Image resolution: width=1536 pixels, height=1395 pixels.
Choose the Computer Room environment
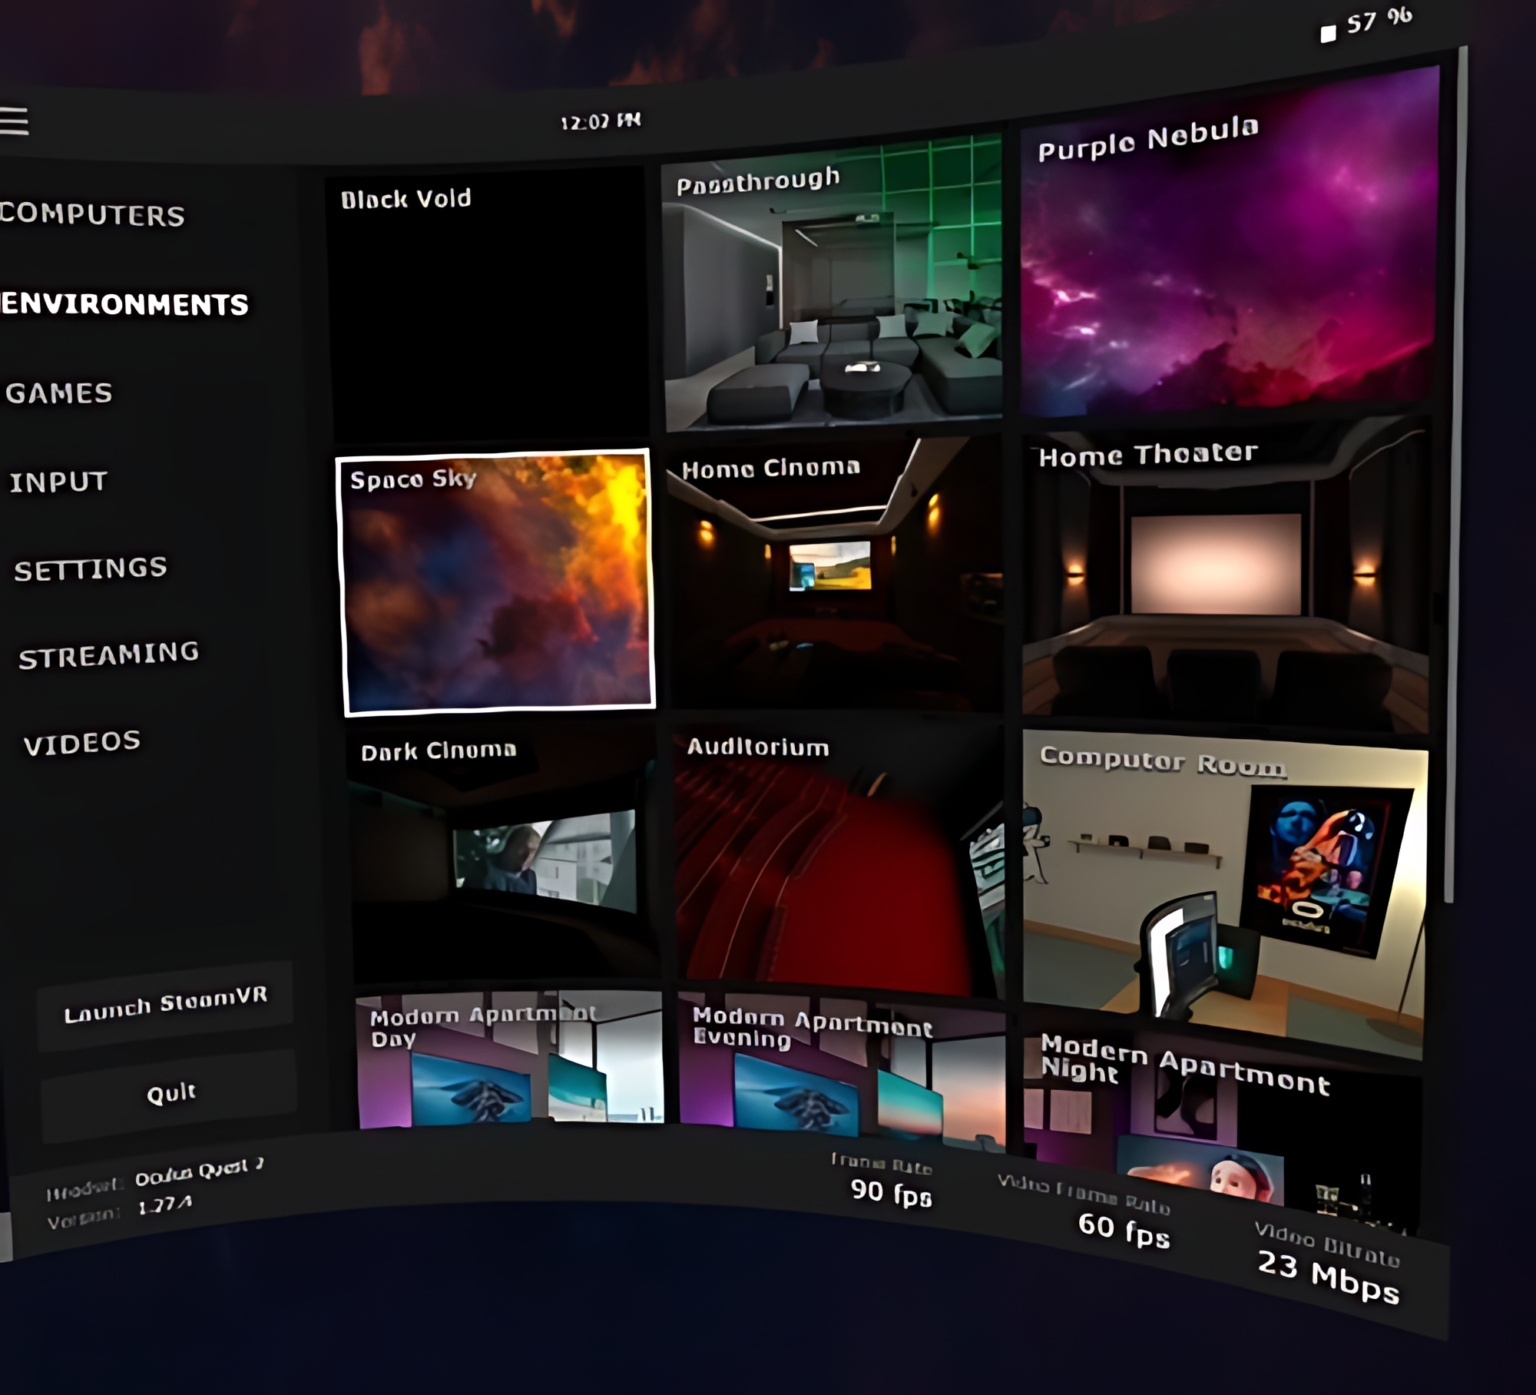click(1224, 892)
